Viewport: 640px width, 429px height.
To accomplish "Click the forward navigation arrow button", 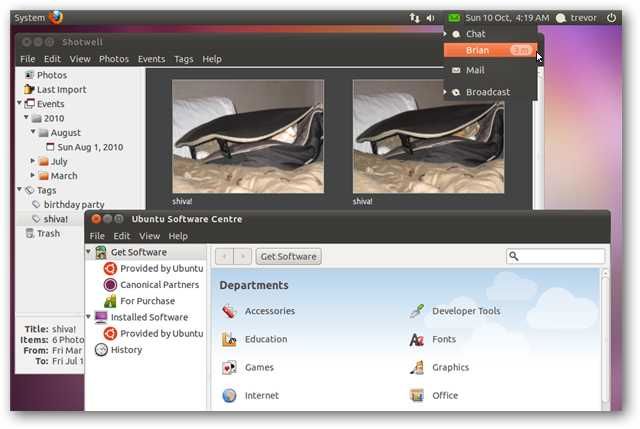I will coord(242,256).
